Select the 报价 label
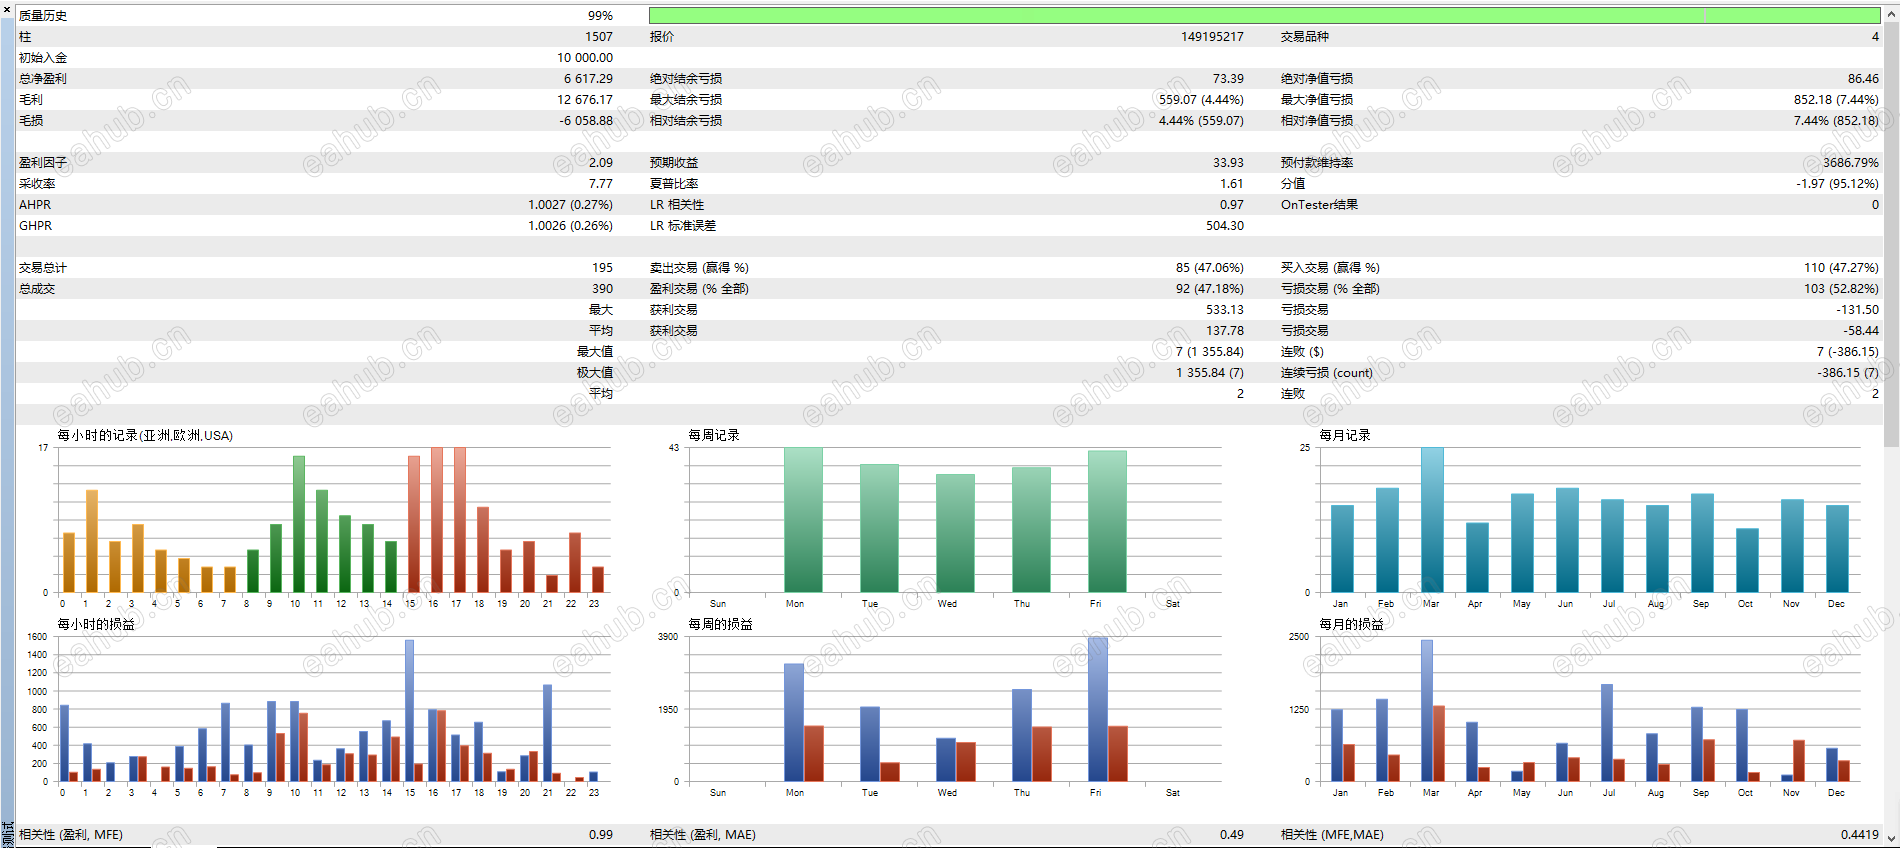1900x848 pixels. pos(662,37)
